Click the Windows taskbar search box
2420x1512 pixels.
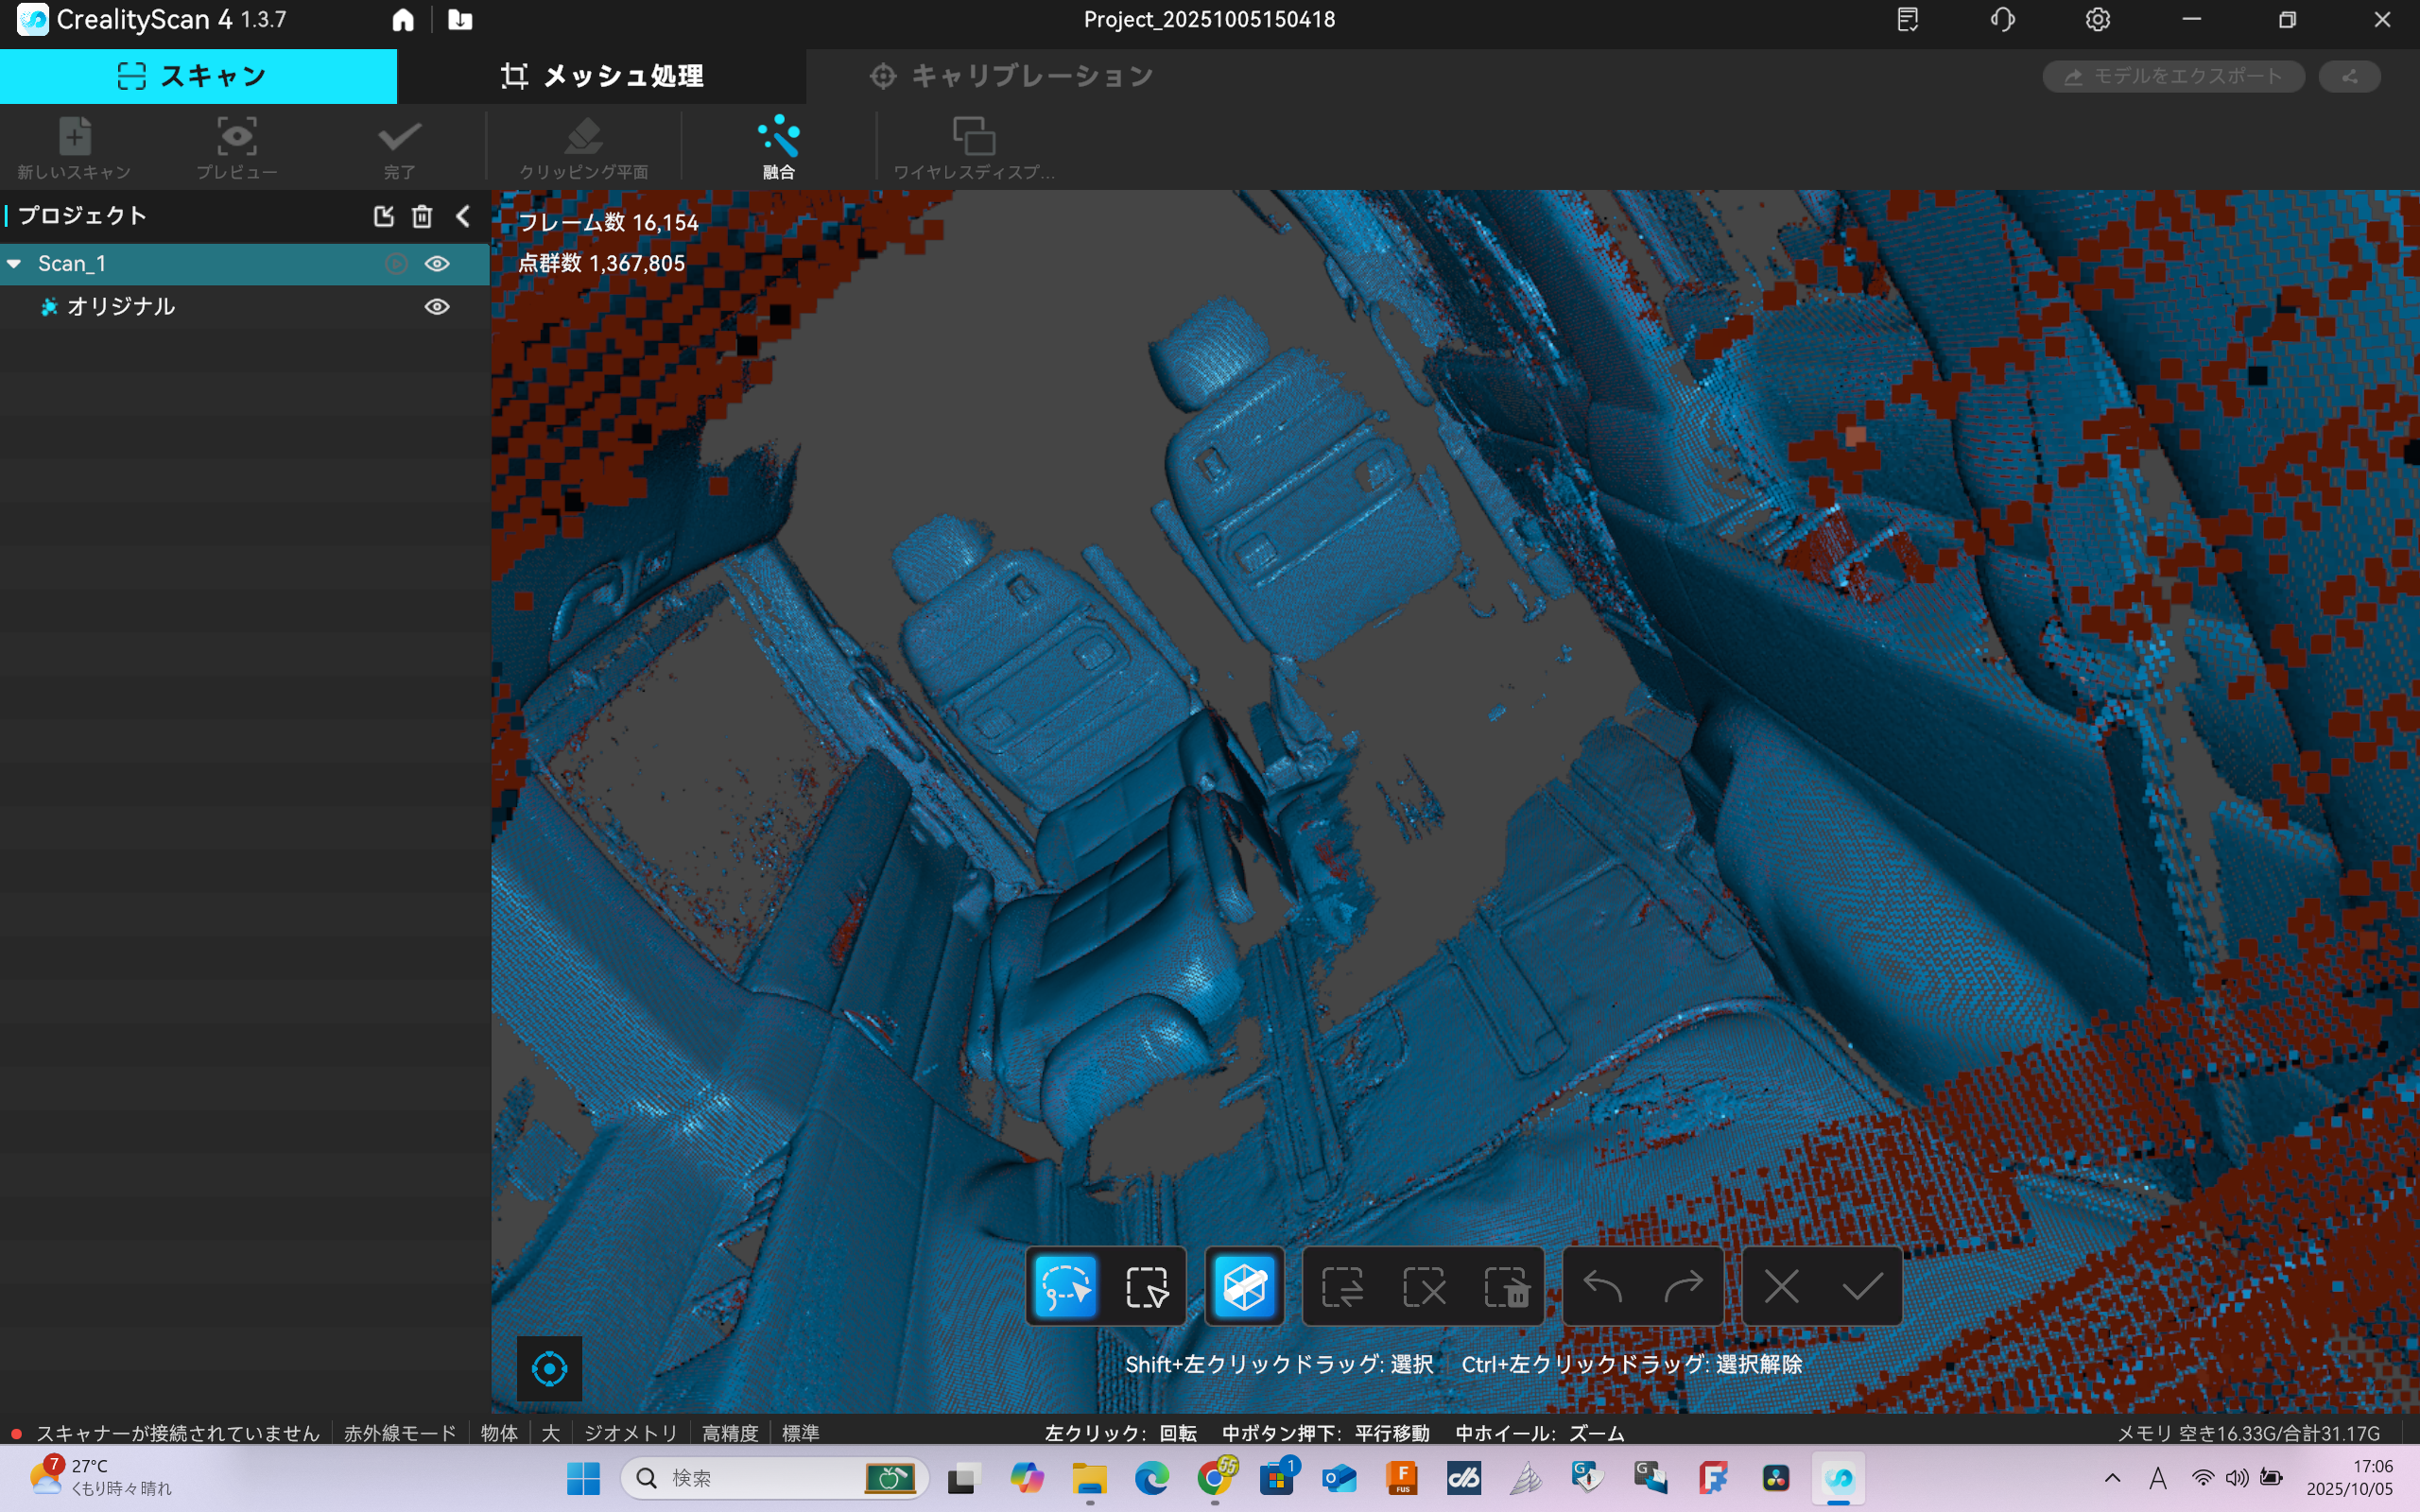tap(760, 1478)
